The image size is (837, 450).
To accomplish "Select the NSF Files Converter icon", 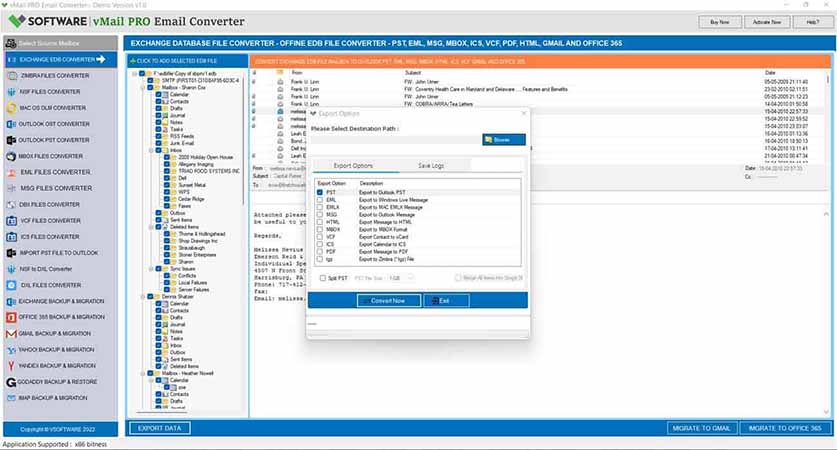I will coord(11,92).
